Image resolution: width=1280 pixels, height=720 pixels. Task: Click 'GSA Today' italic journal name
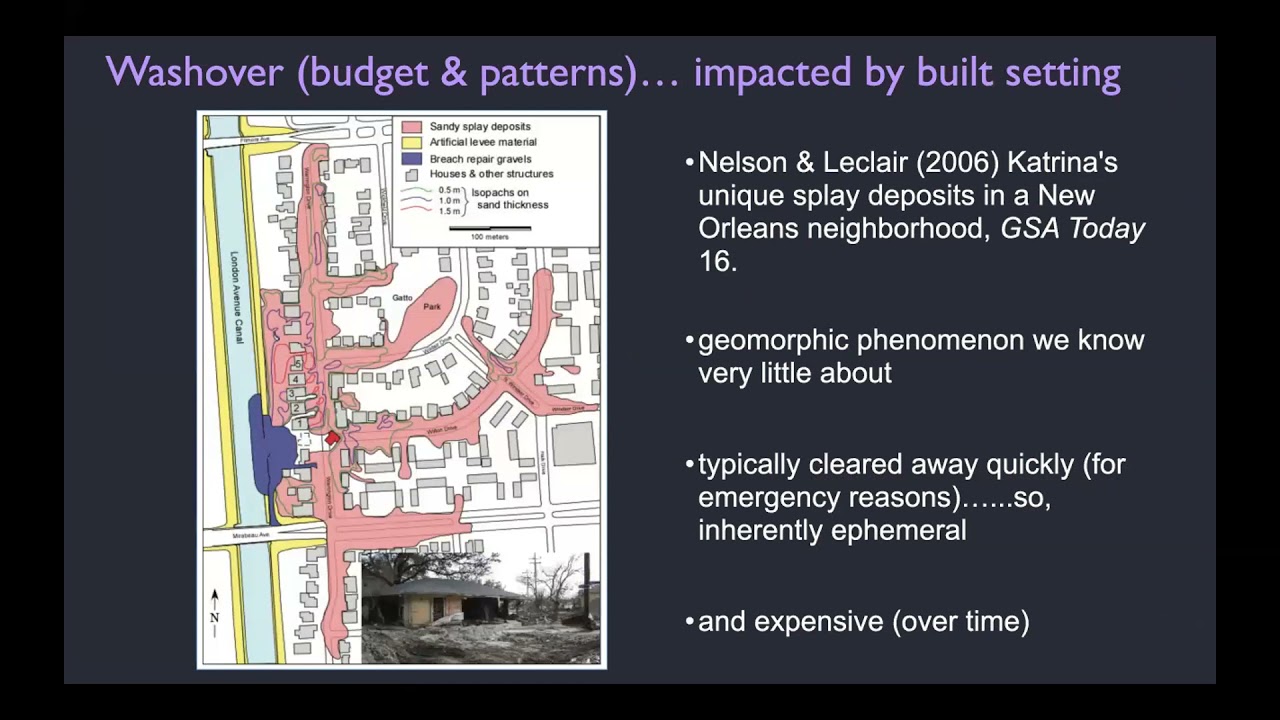(x=1073, y=228)
